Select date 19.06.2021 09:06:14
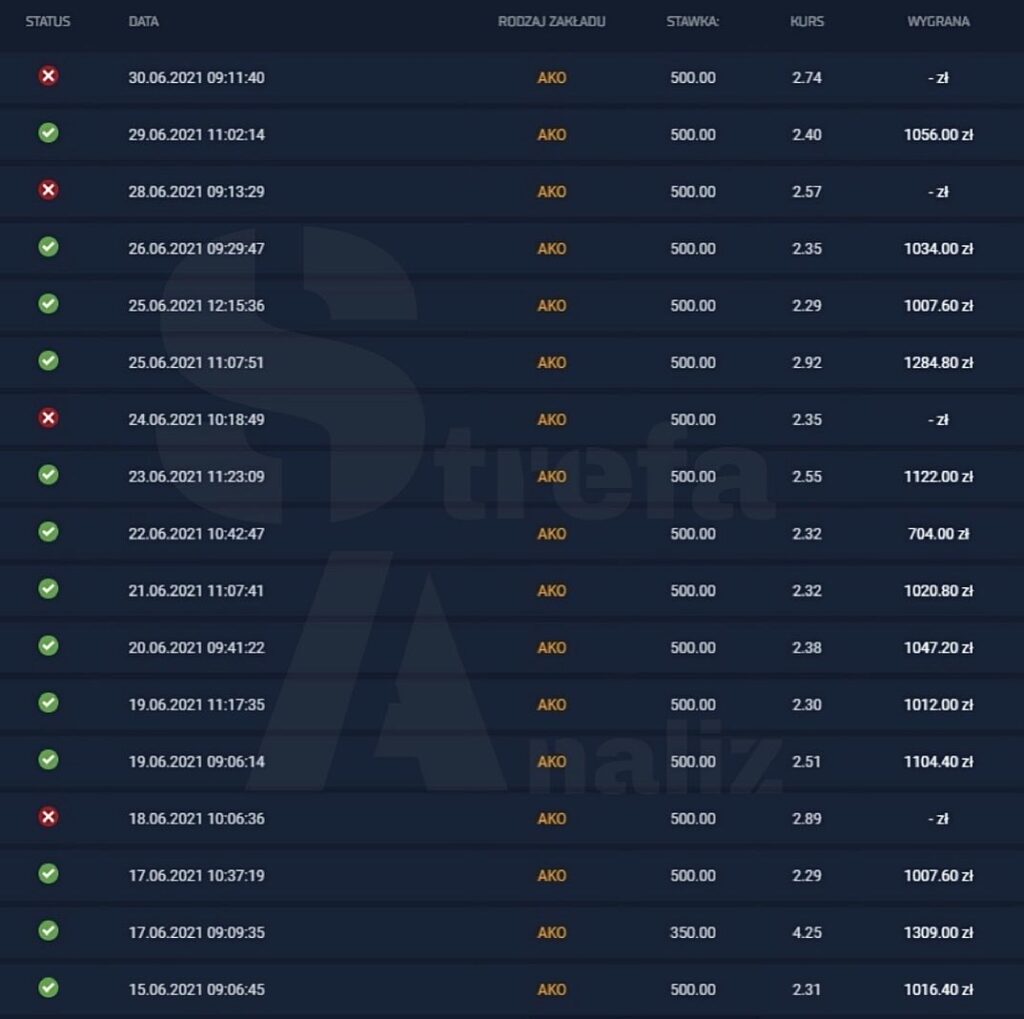 197,762
